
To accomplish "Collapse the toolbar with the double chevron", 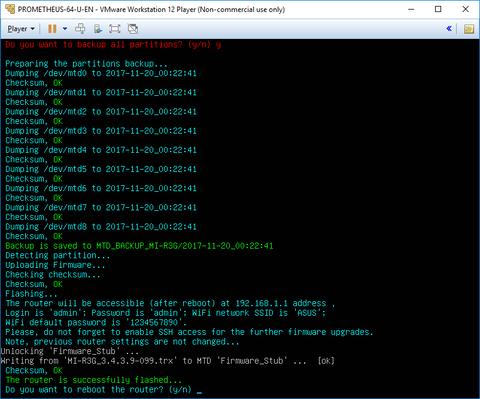I will [x=449, y=29].
